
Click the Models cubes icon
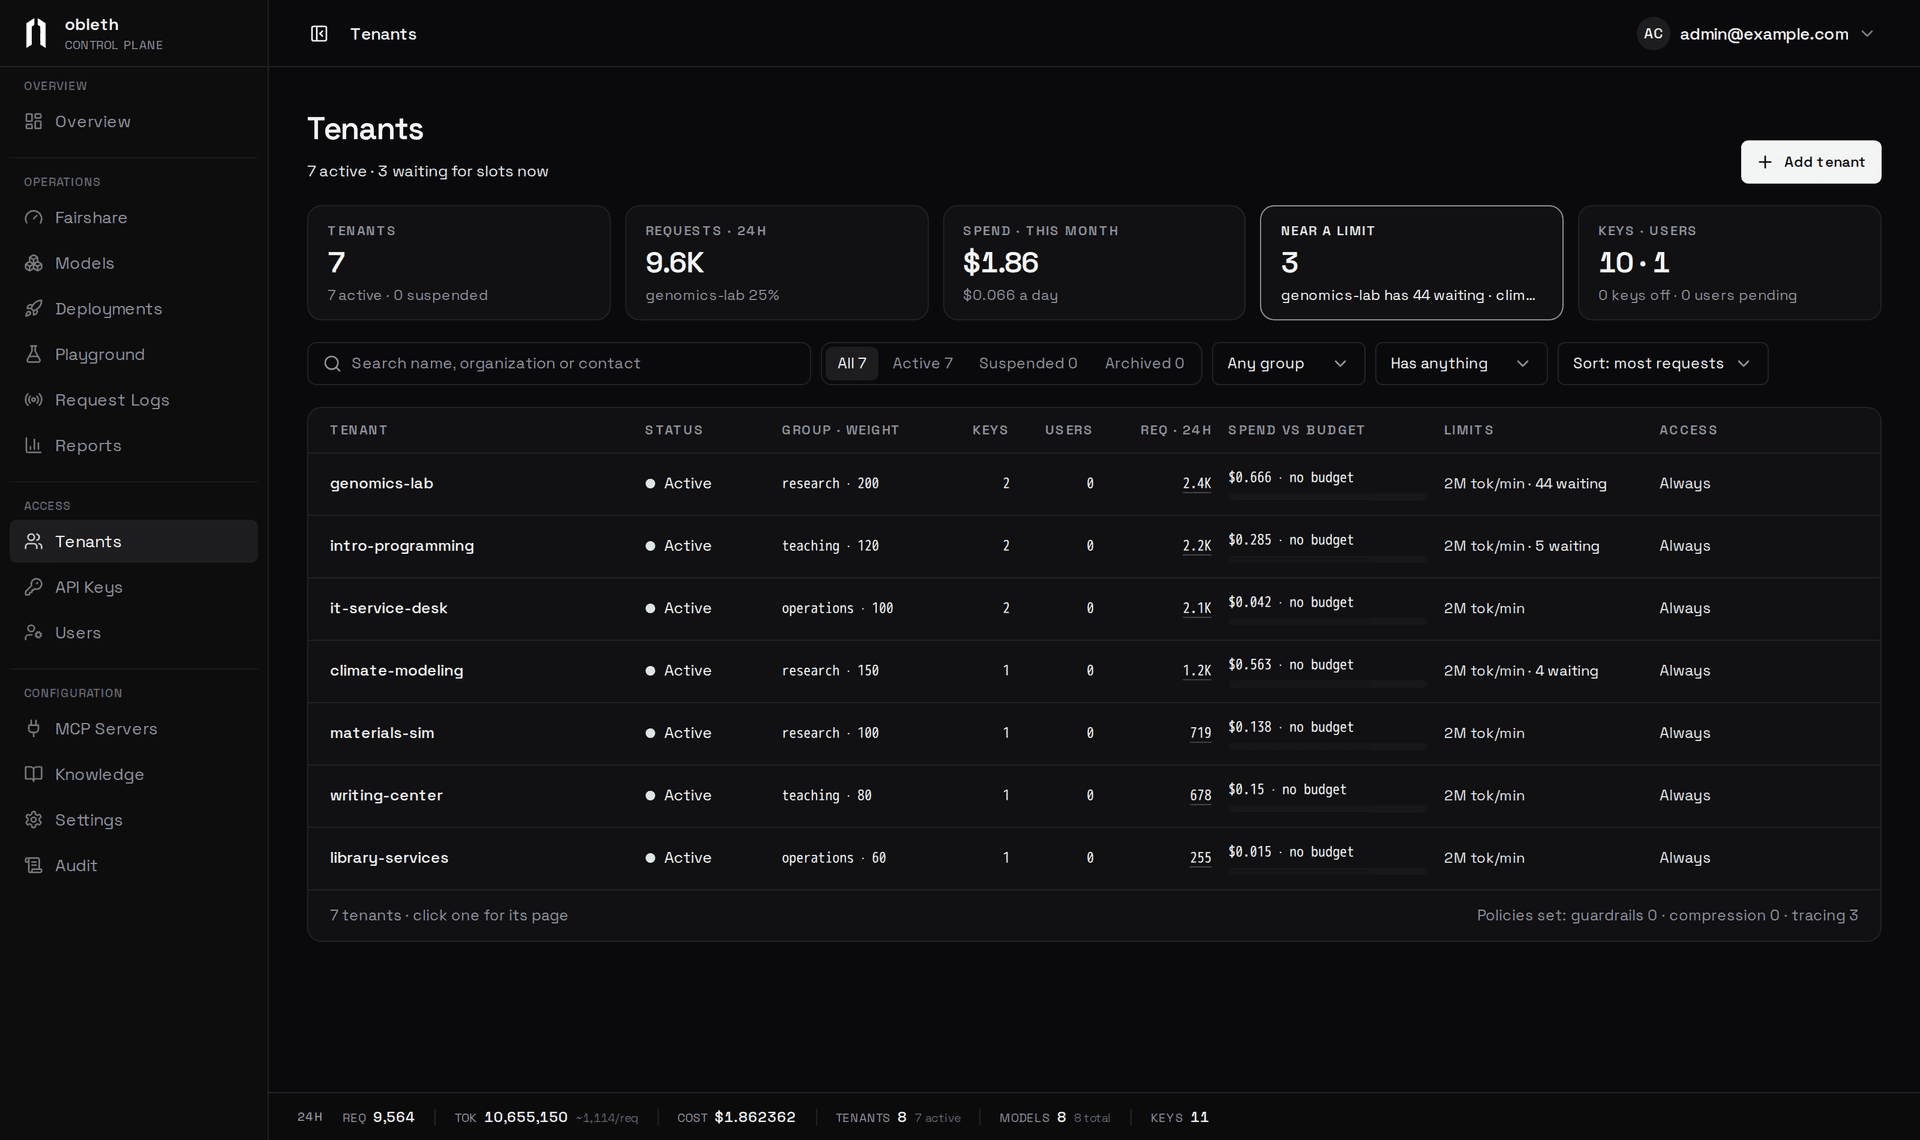(34, 263)
